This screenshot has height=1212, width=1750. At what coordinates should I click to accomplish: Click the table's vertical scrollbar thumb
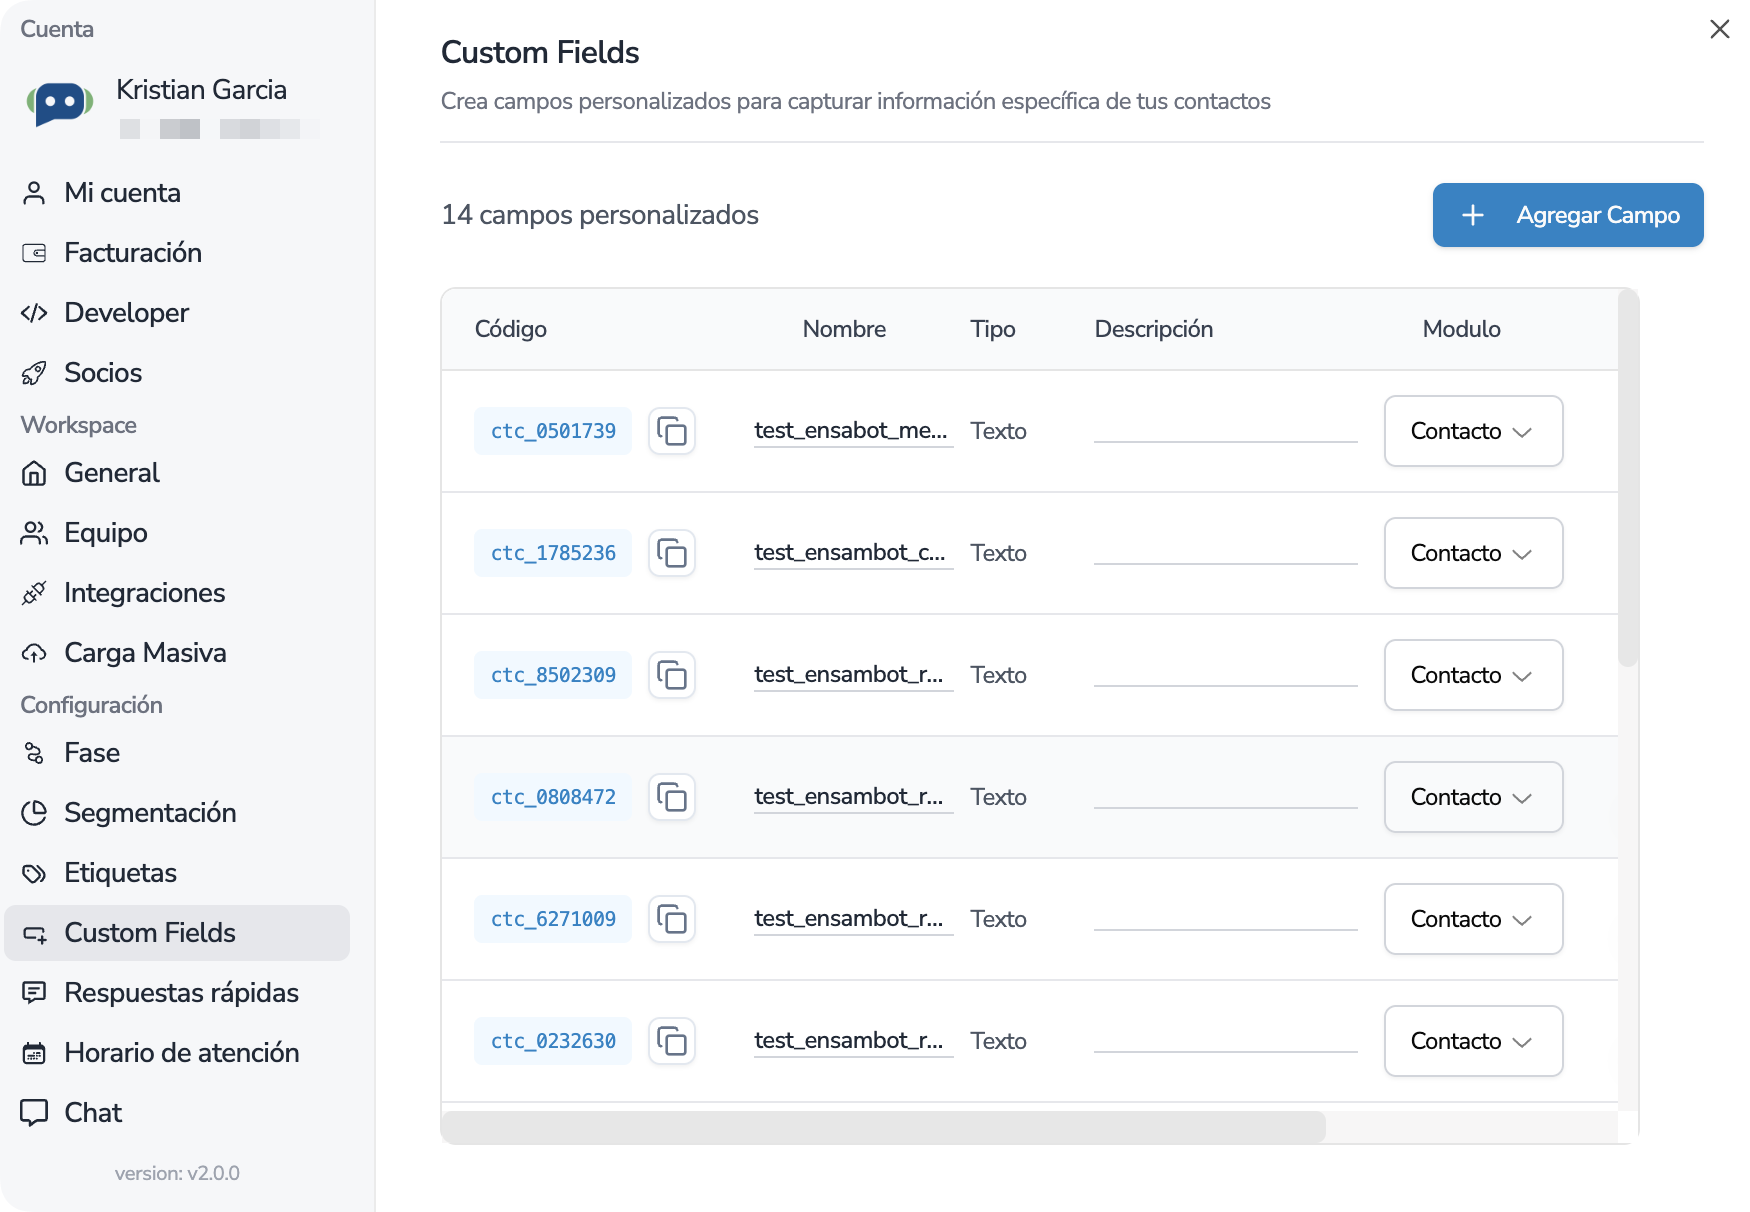[1628, 478]
